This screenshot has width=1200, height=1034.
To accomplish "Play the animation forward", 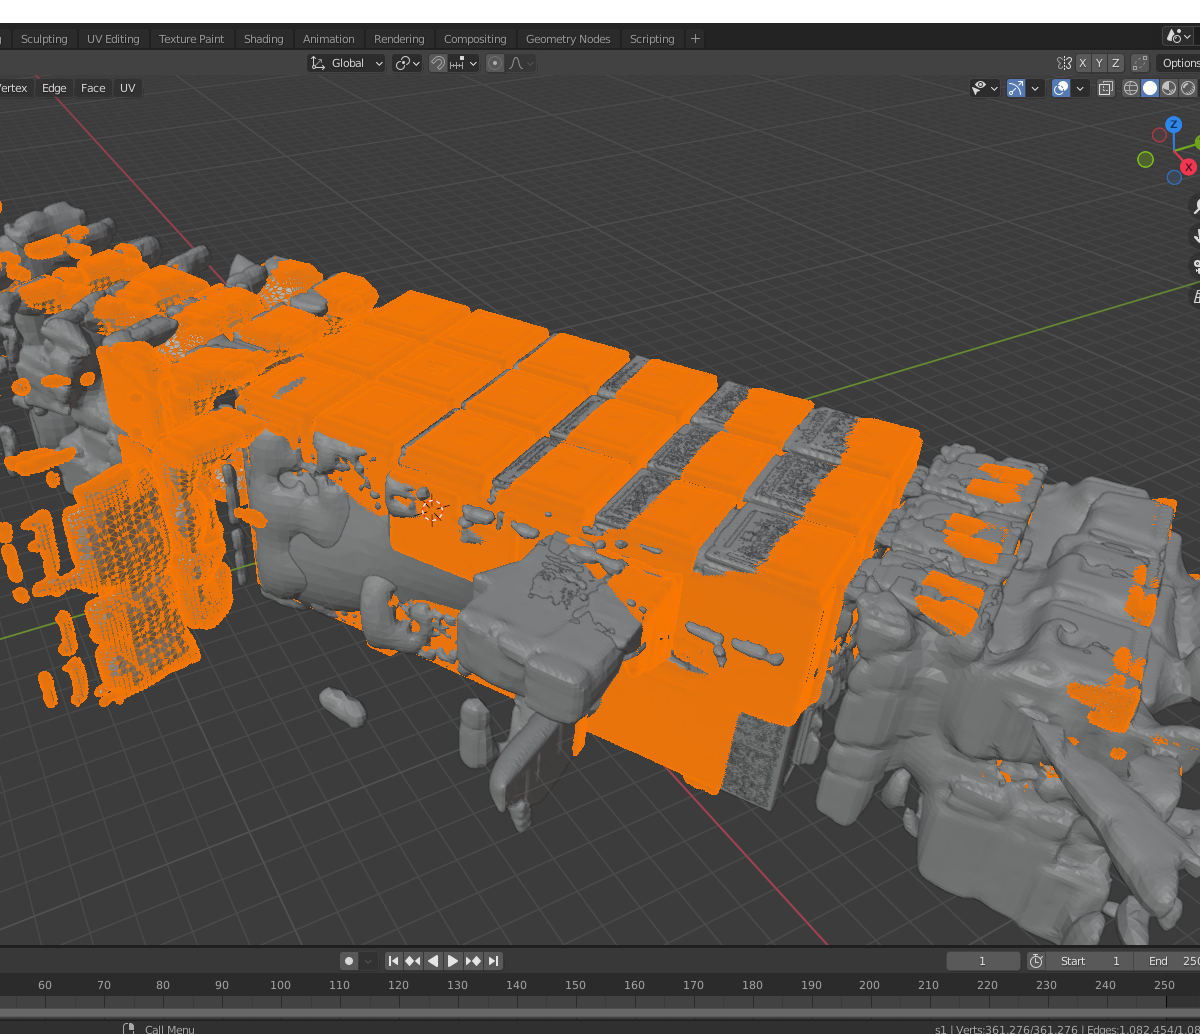I will pos(453,961).
